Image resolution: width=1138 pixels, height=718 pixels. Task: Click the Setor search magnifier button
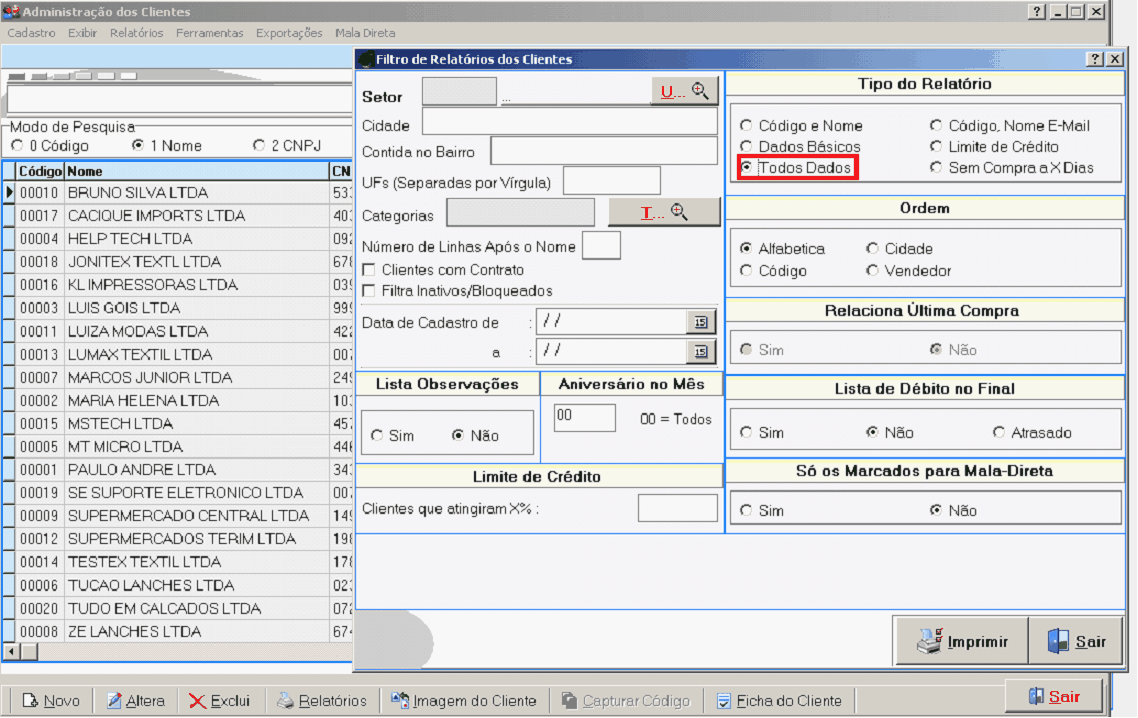pyautogui.click(x=685, y=91)
